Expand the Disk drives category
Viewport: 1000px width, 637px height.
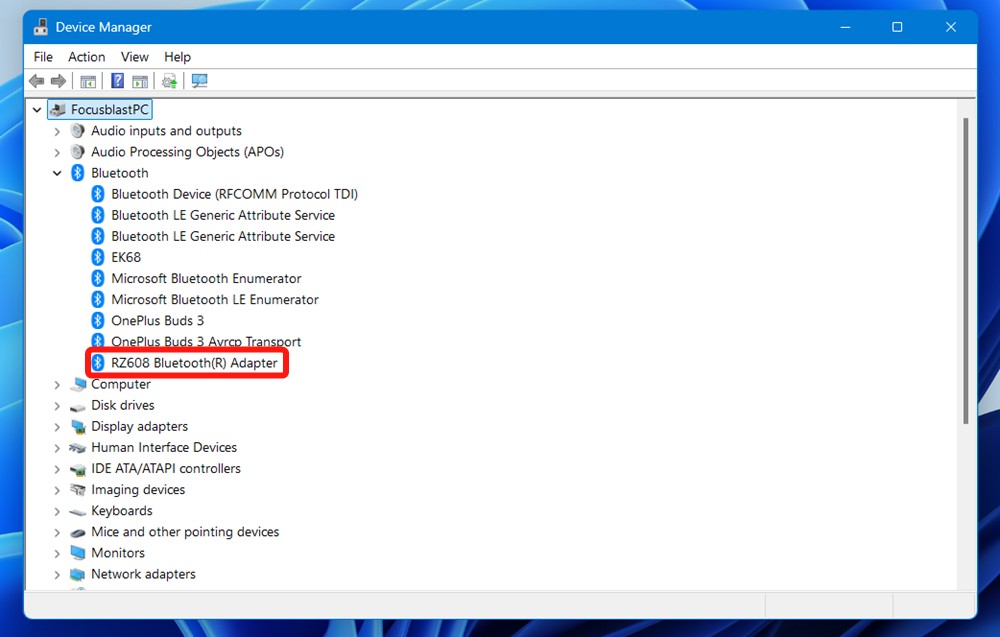57,405
